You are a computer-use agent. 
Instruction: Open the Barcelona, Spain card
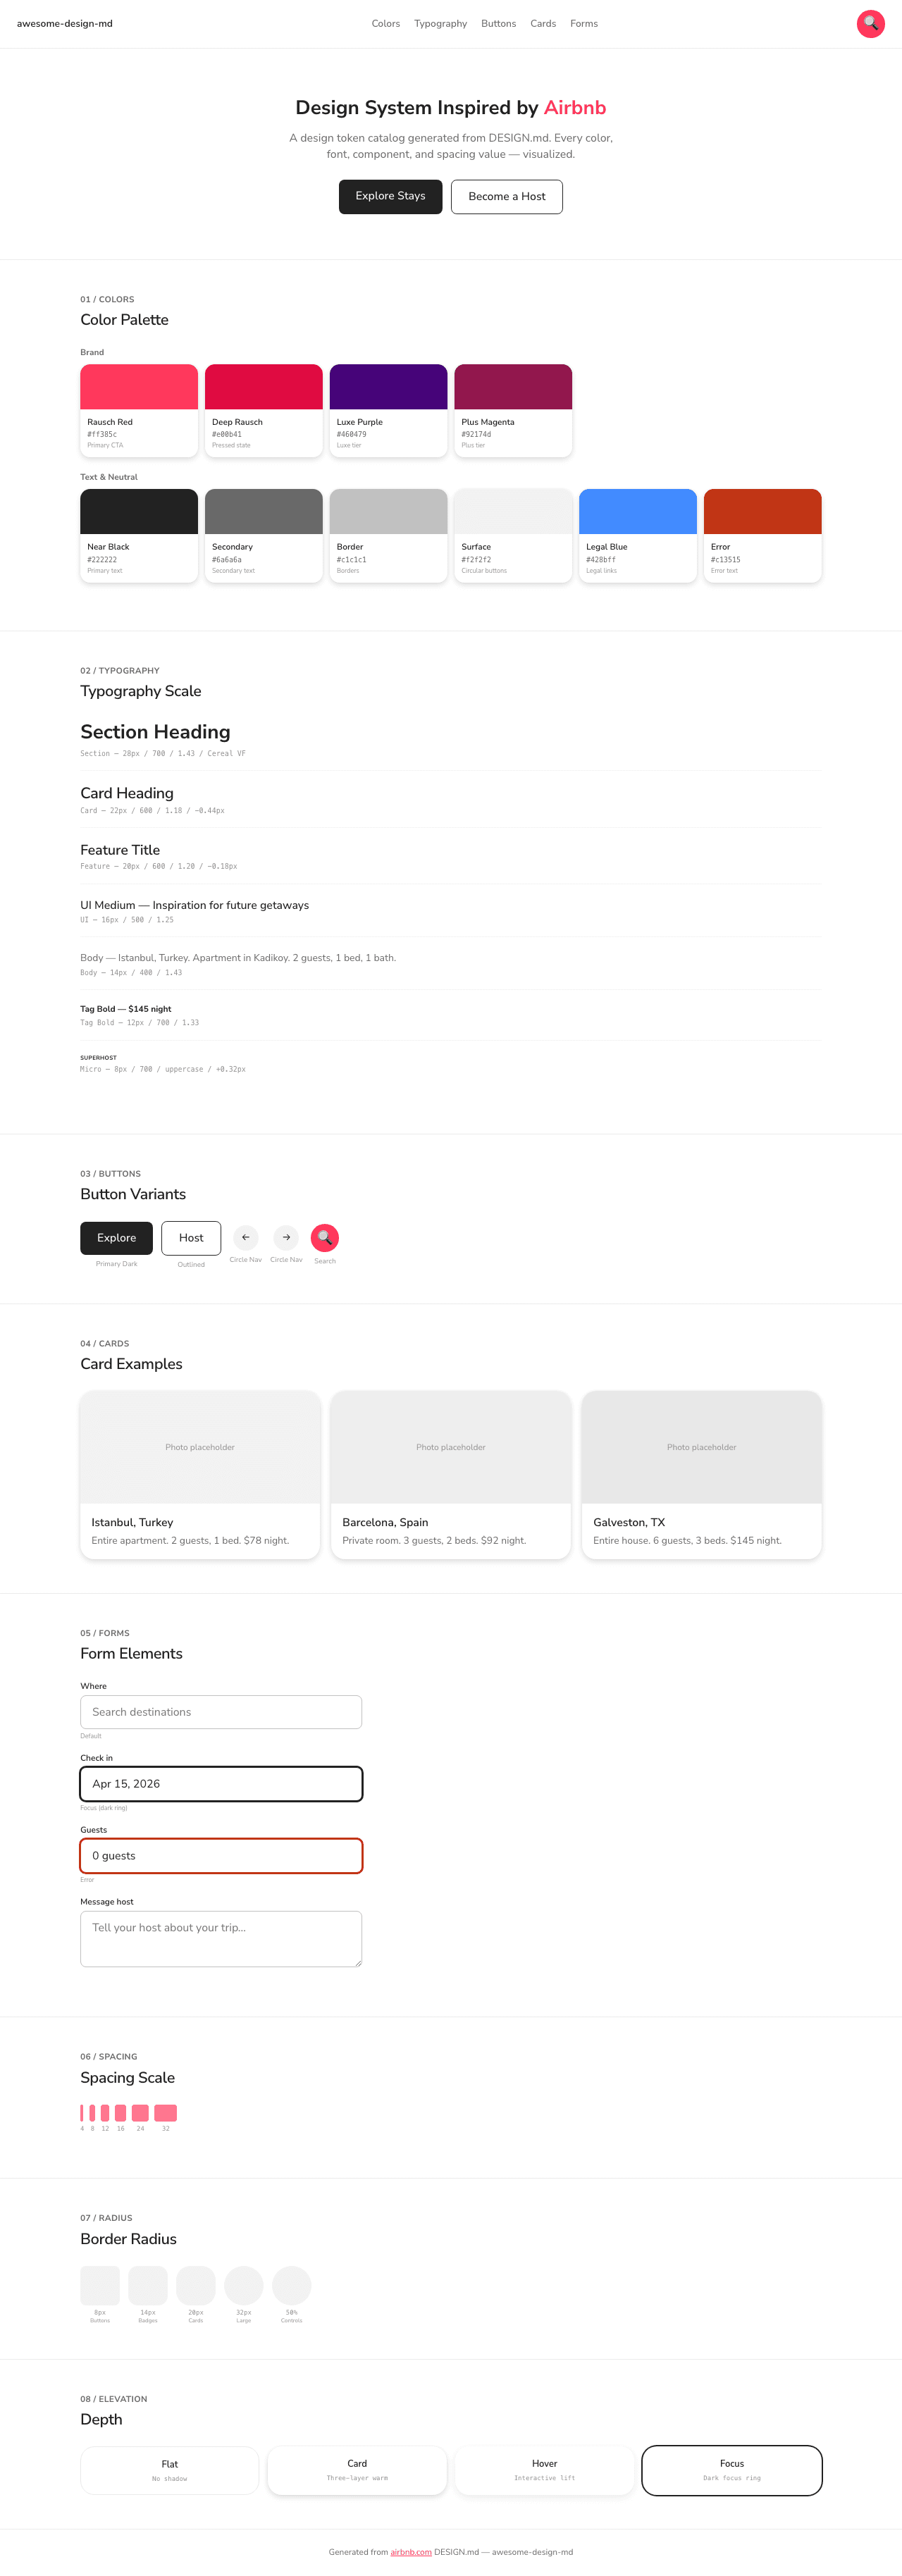451,1474
